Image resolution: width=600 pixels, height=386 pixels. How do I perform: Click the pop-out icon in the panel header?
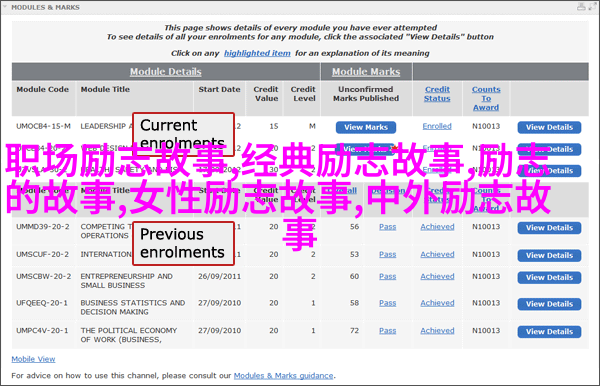point(592,7)
